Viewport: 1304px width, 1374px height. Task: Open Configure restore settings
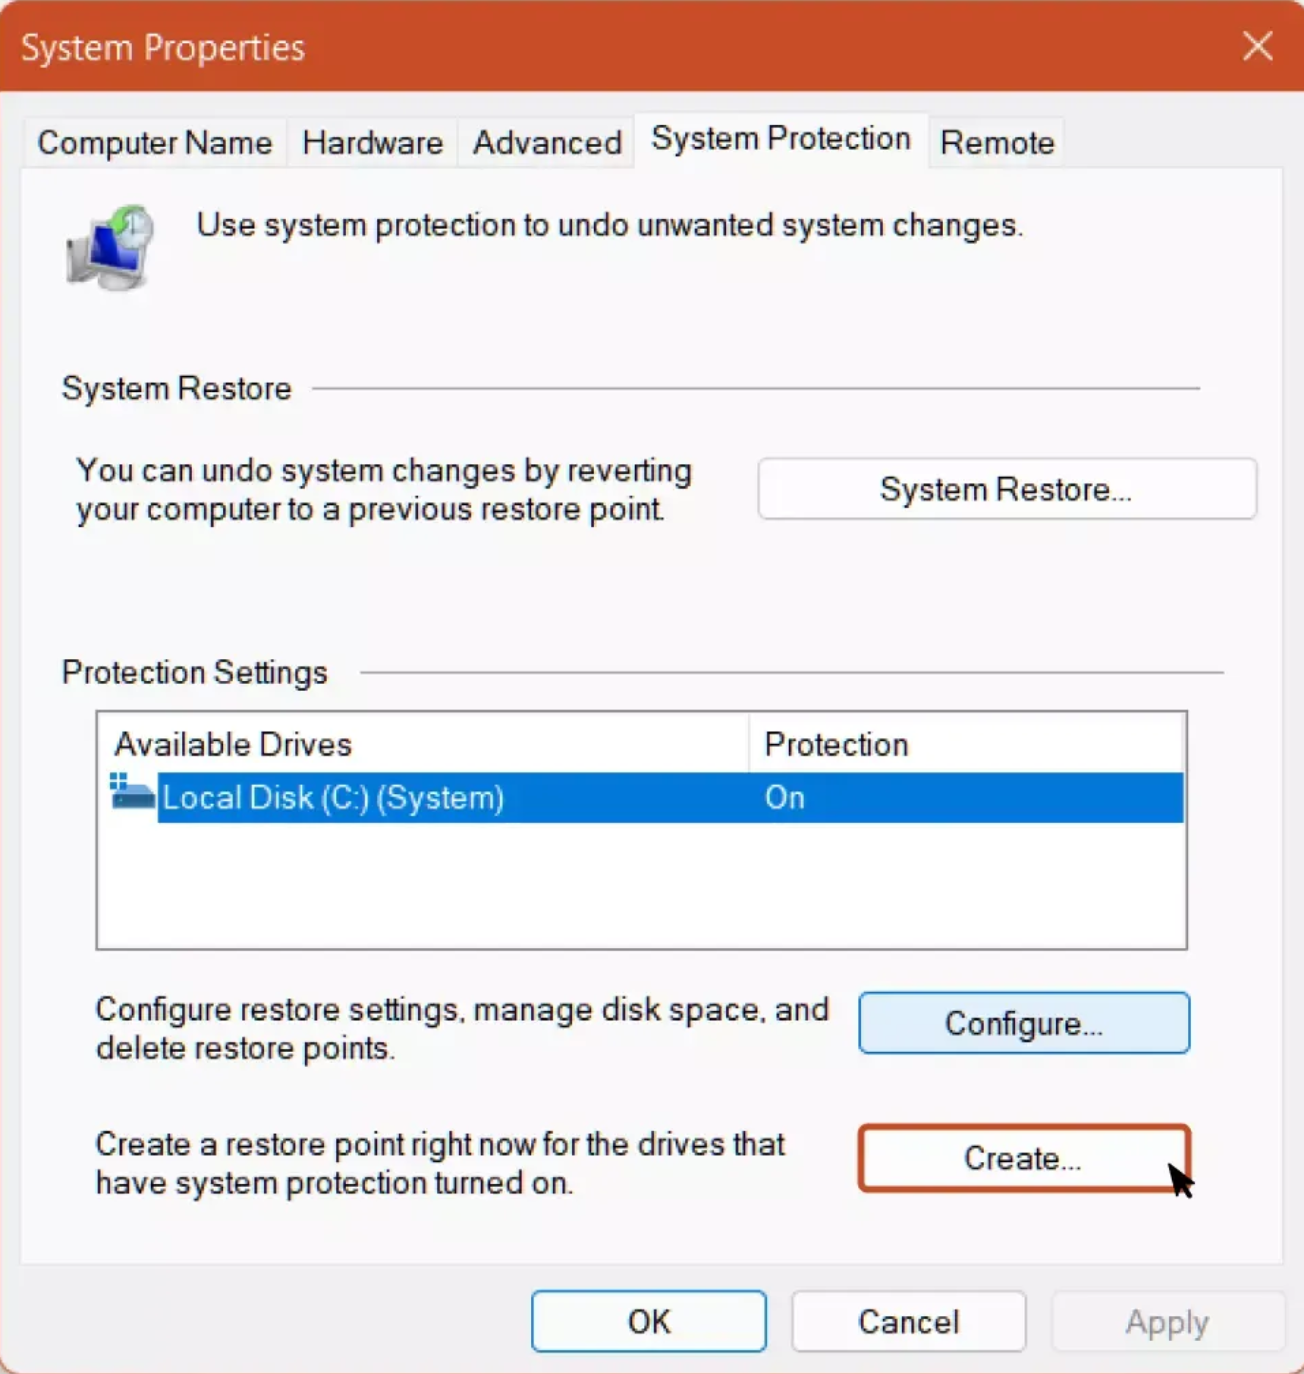(1023, 1023)
